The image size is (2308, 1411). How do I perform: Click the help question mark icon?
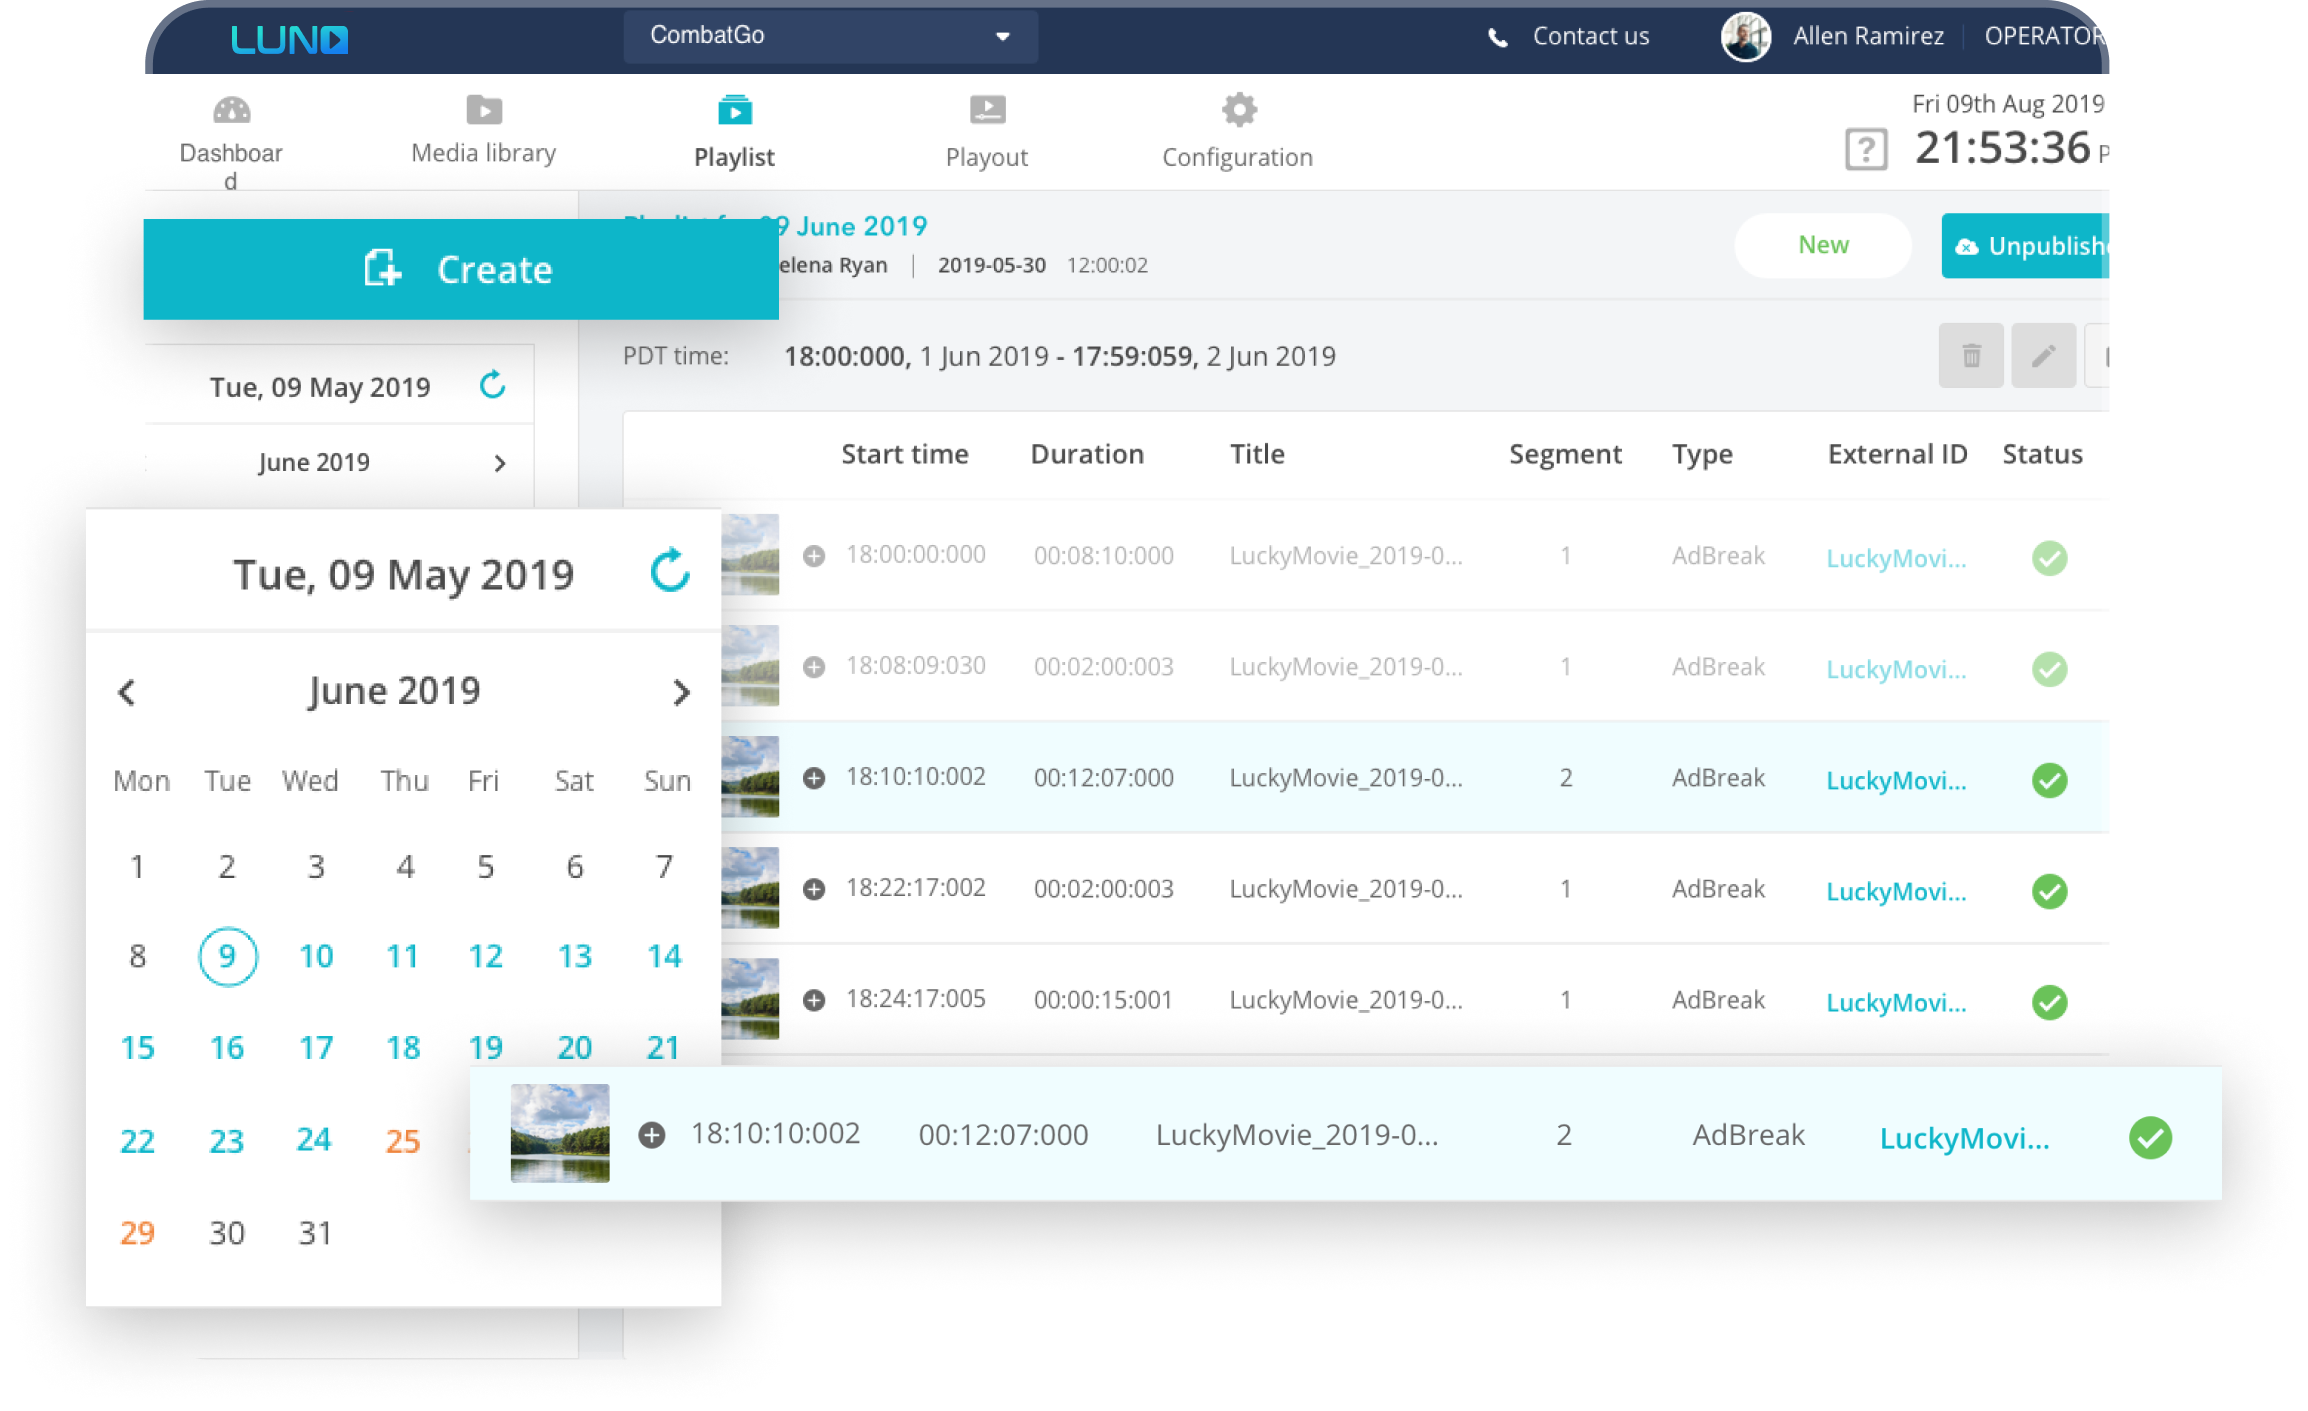pyautogui.click(x=1866, y=150)
